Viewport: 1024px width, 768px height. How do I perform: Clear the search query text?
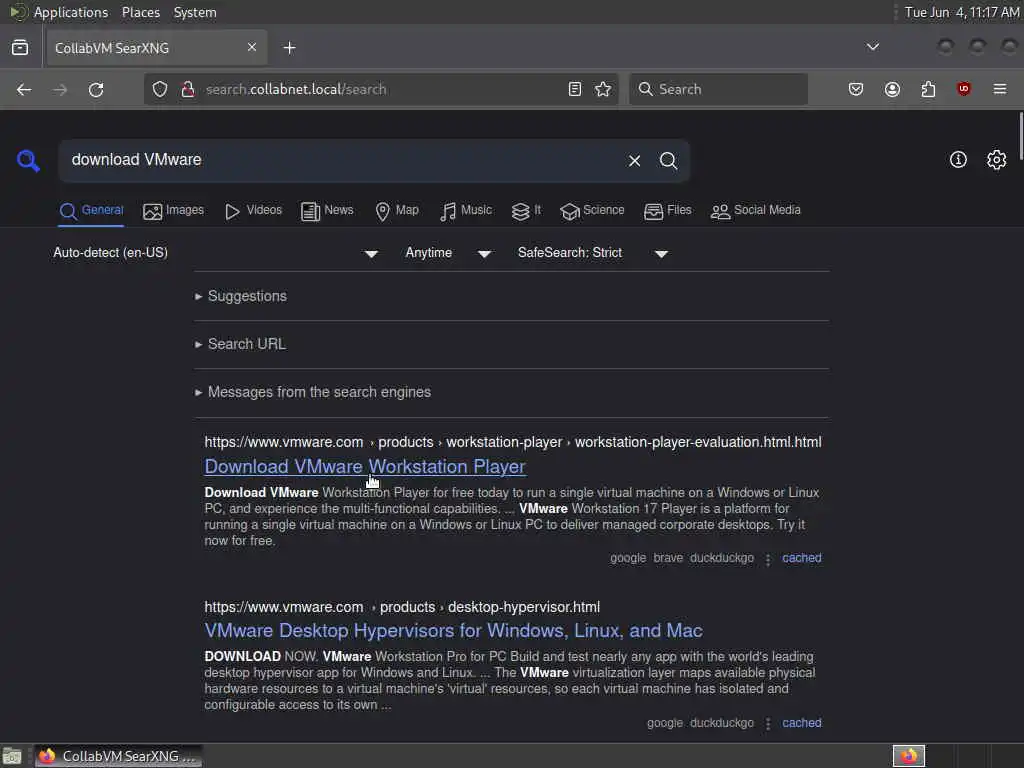point(634,161)
